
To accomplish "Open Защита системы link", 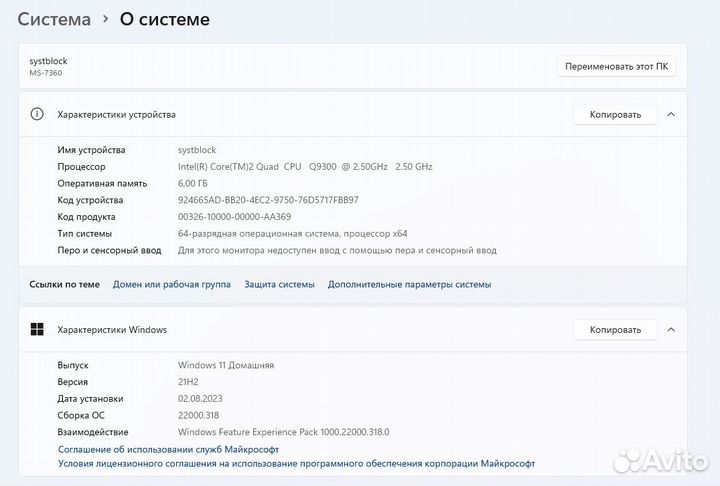I will pyautogui.click(x=279, y=284).
